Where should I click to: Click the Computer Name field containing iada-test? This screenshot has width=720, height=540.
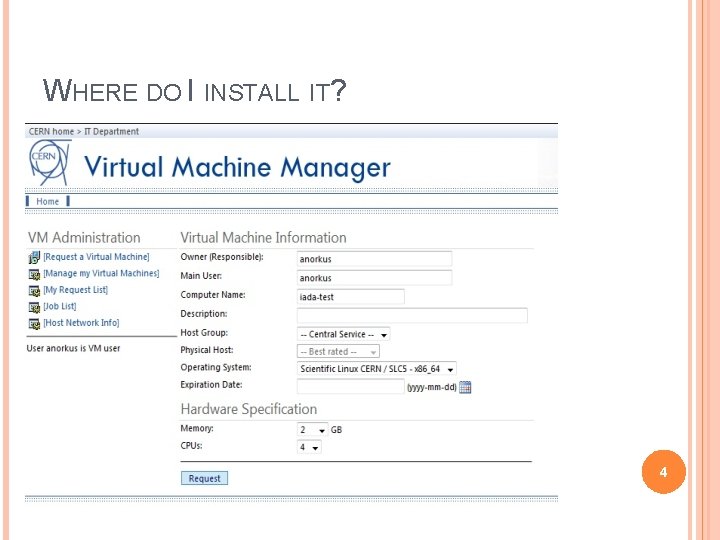[x=351, y=297]
